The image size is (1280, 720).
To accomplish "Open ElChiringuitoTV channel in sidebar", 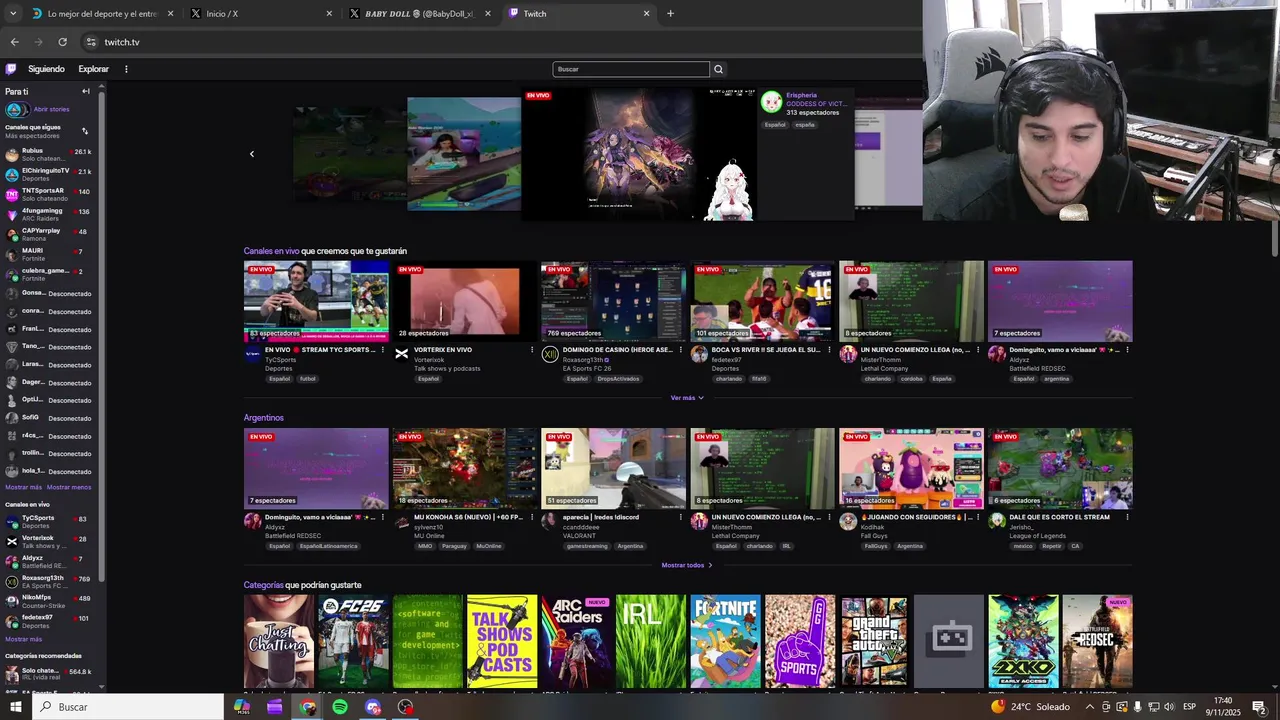I will [x=49, y=174].
